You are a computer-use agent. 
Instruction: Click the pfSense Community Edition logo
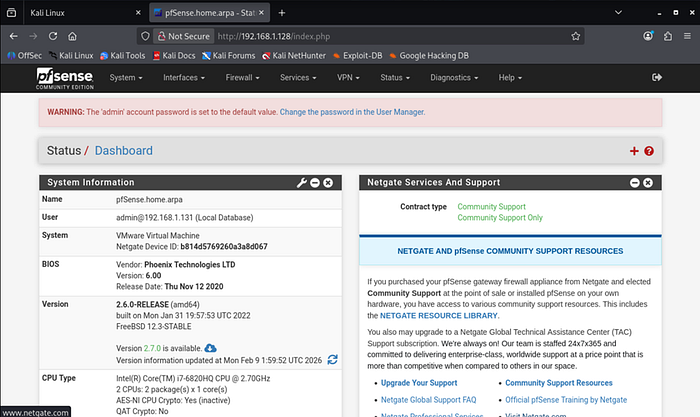[65, 78]
